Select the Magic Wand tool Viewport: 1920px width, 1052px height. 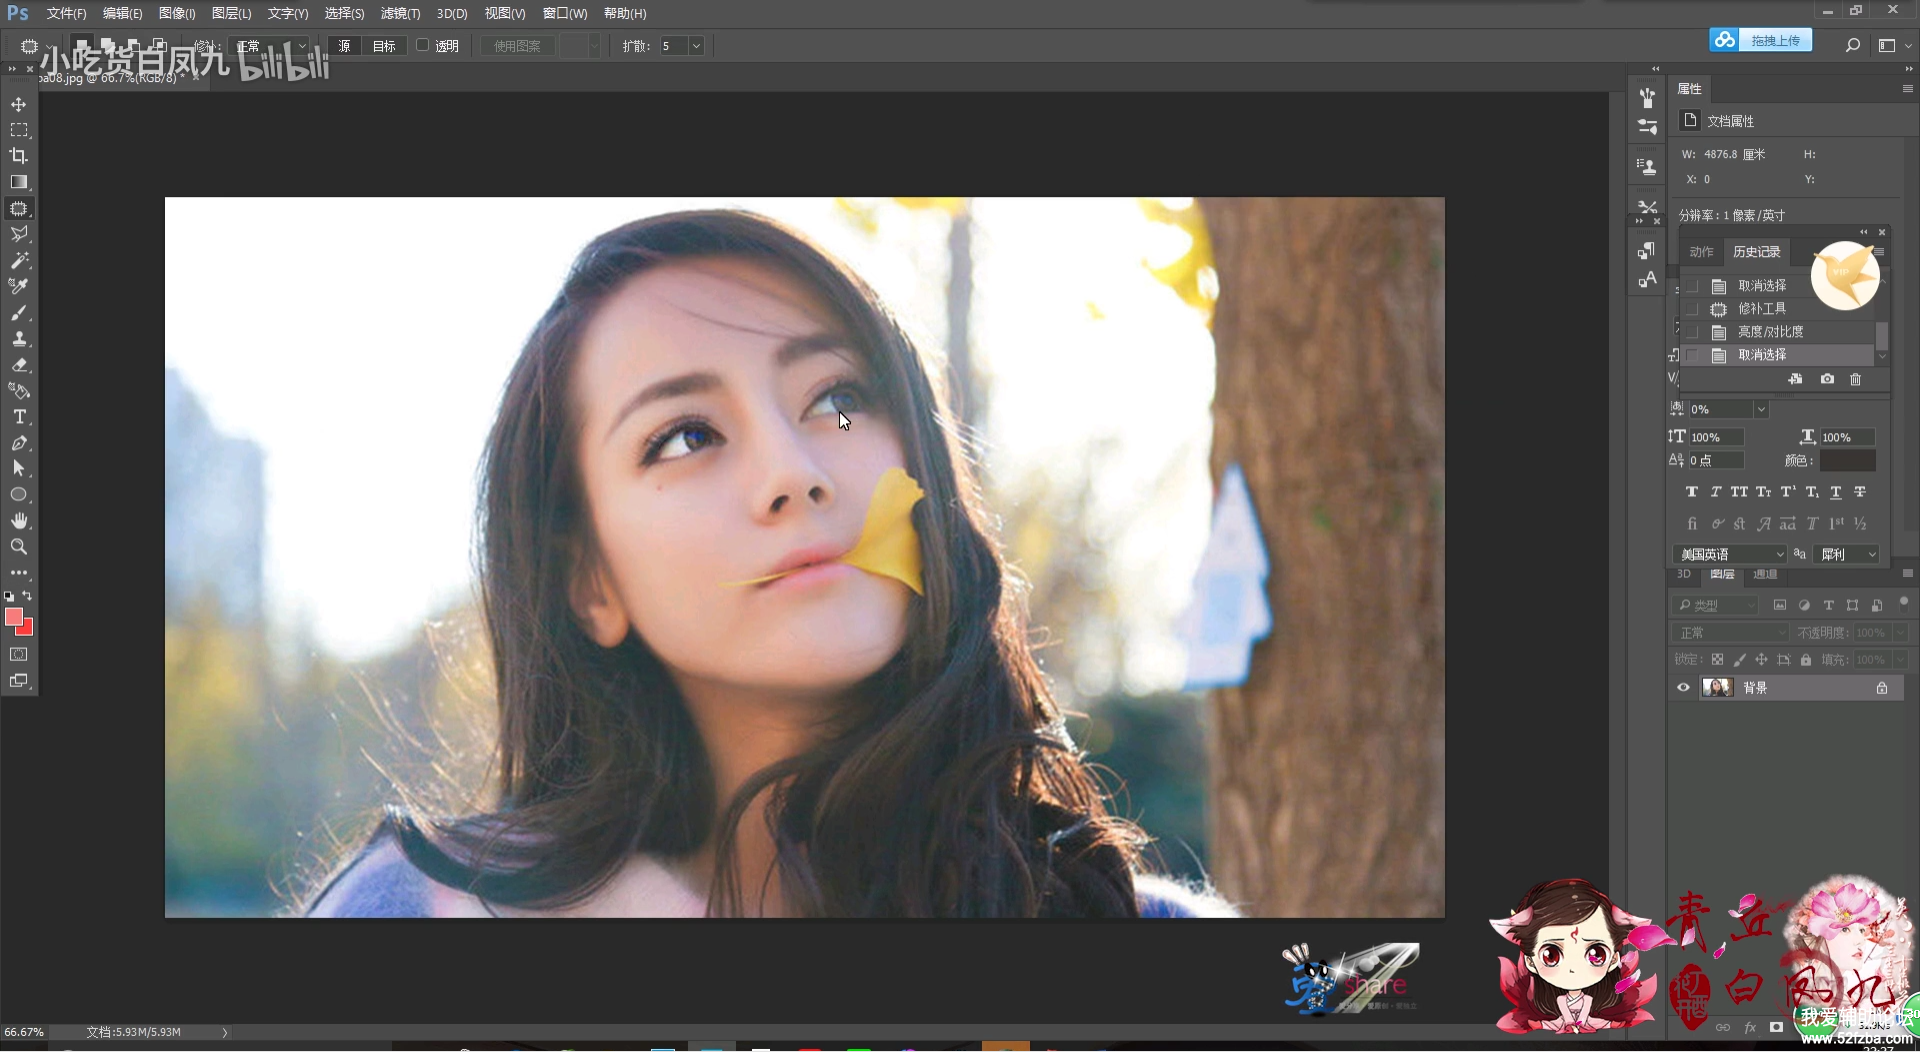click(x=19, y=260)
